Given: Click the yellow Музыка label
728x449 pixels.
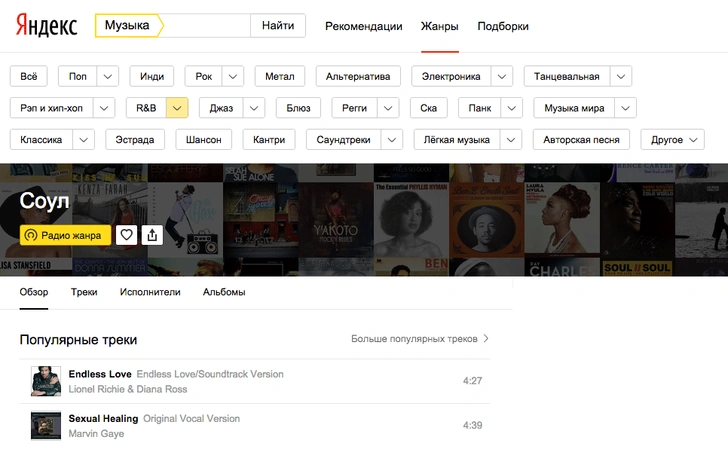Looking at the screenshot, I should [x=127, y=26].
